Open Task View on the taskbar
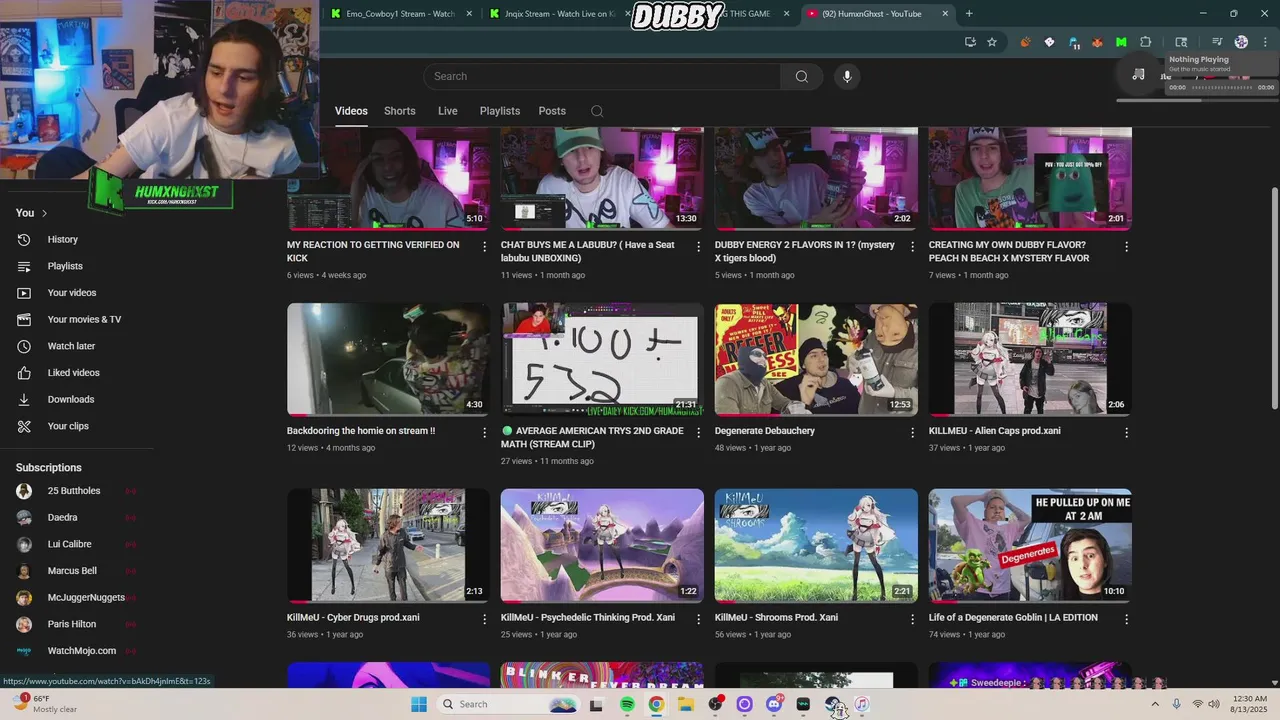Screen dimensions: 1280x720 (x=597, y=704)
